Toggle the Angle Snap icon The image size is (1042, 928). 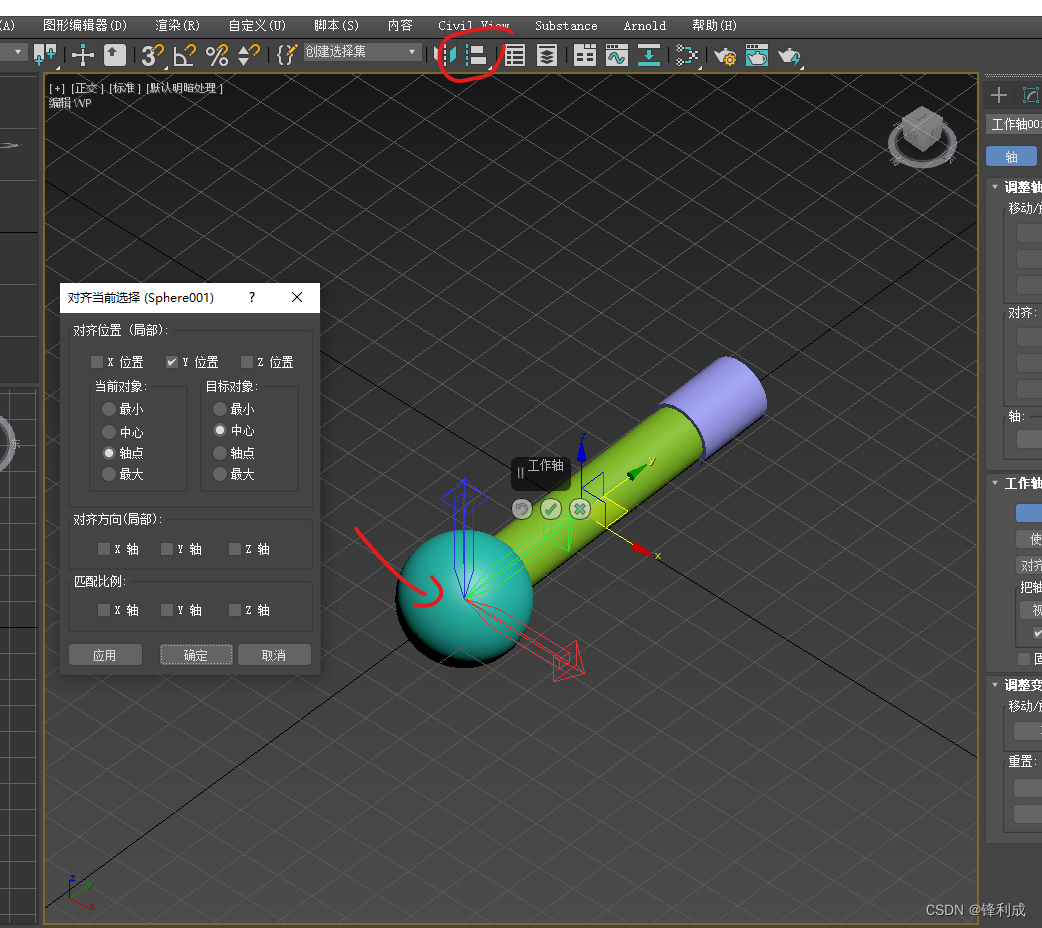click(184, 55)
